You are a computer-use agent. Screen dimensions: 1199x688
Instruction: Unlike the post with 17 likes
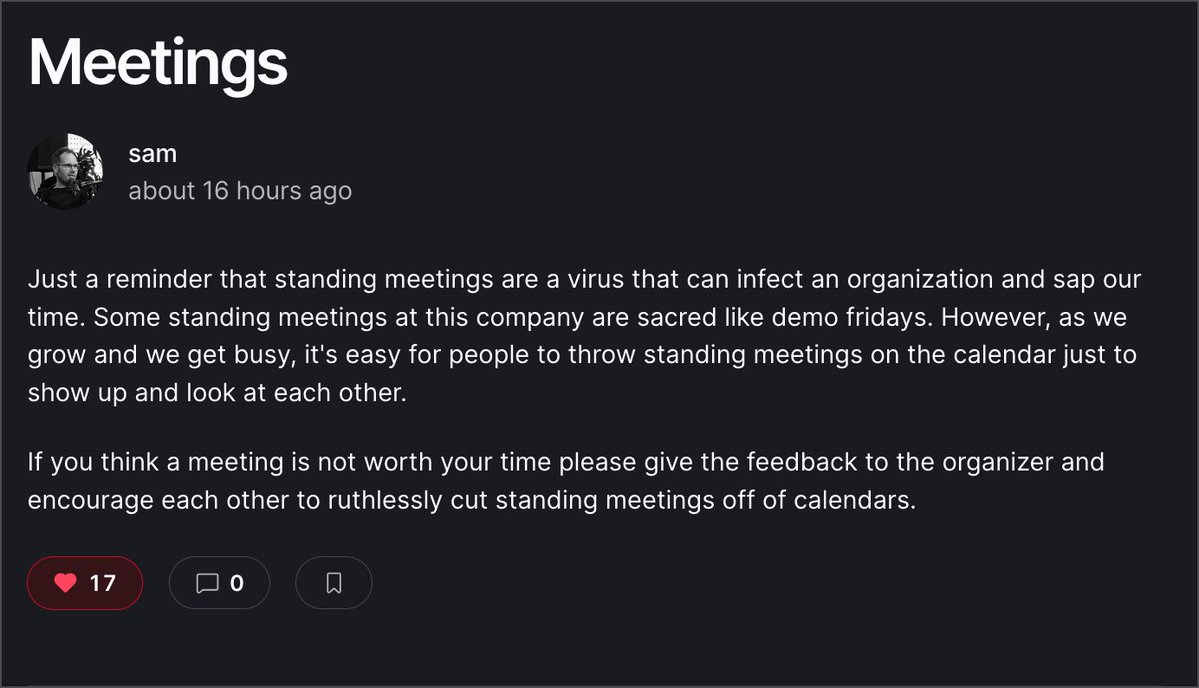(85, 583)
